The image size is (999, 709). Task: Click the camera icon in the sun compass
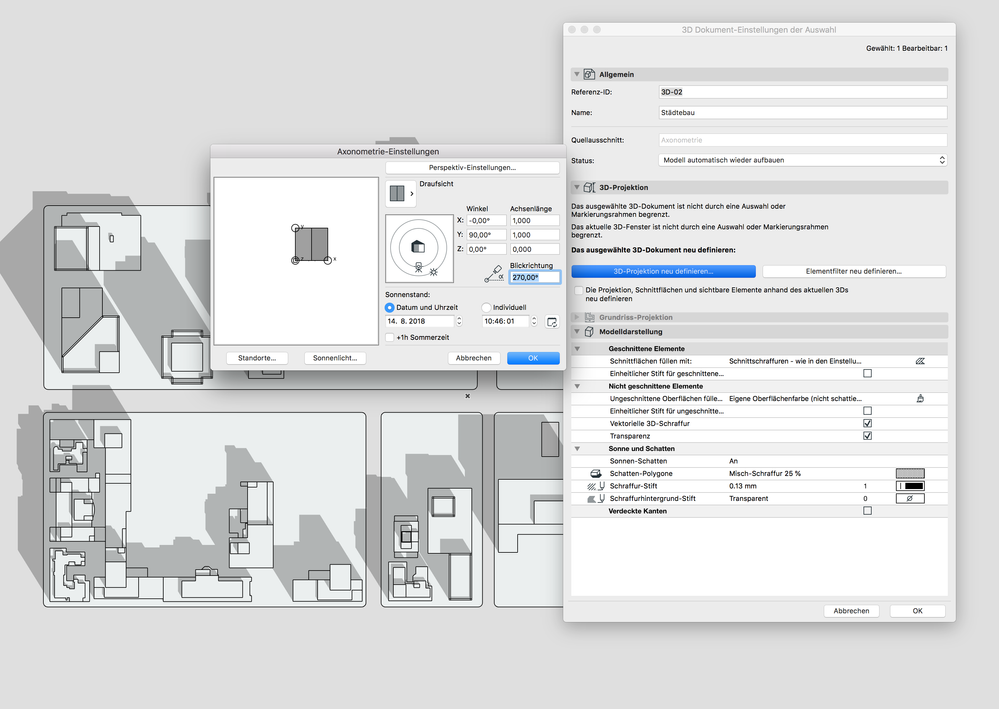[x=418, y=266]
